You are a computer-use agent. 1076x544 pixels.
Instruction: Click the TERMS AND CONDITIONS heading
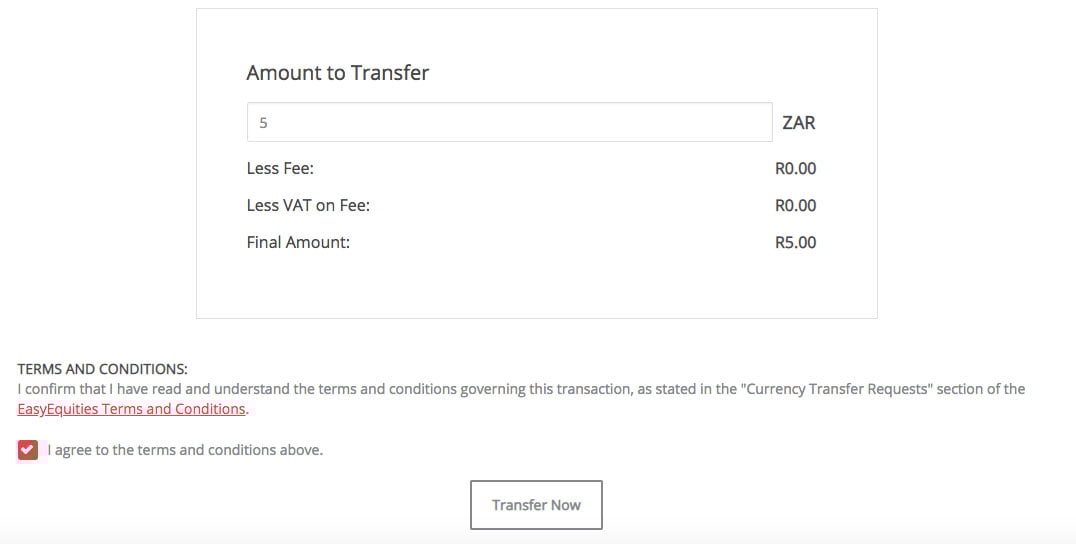pyautogui.click(x=102, y=369)
